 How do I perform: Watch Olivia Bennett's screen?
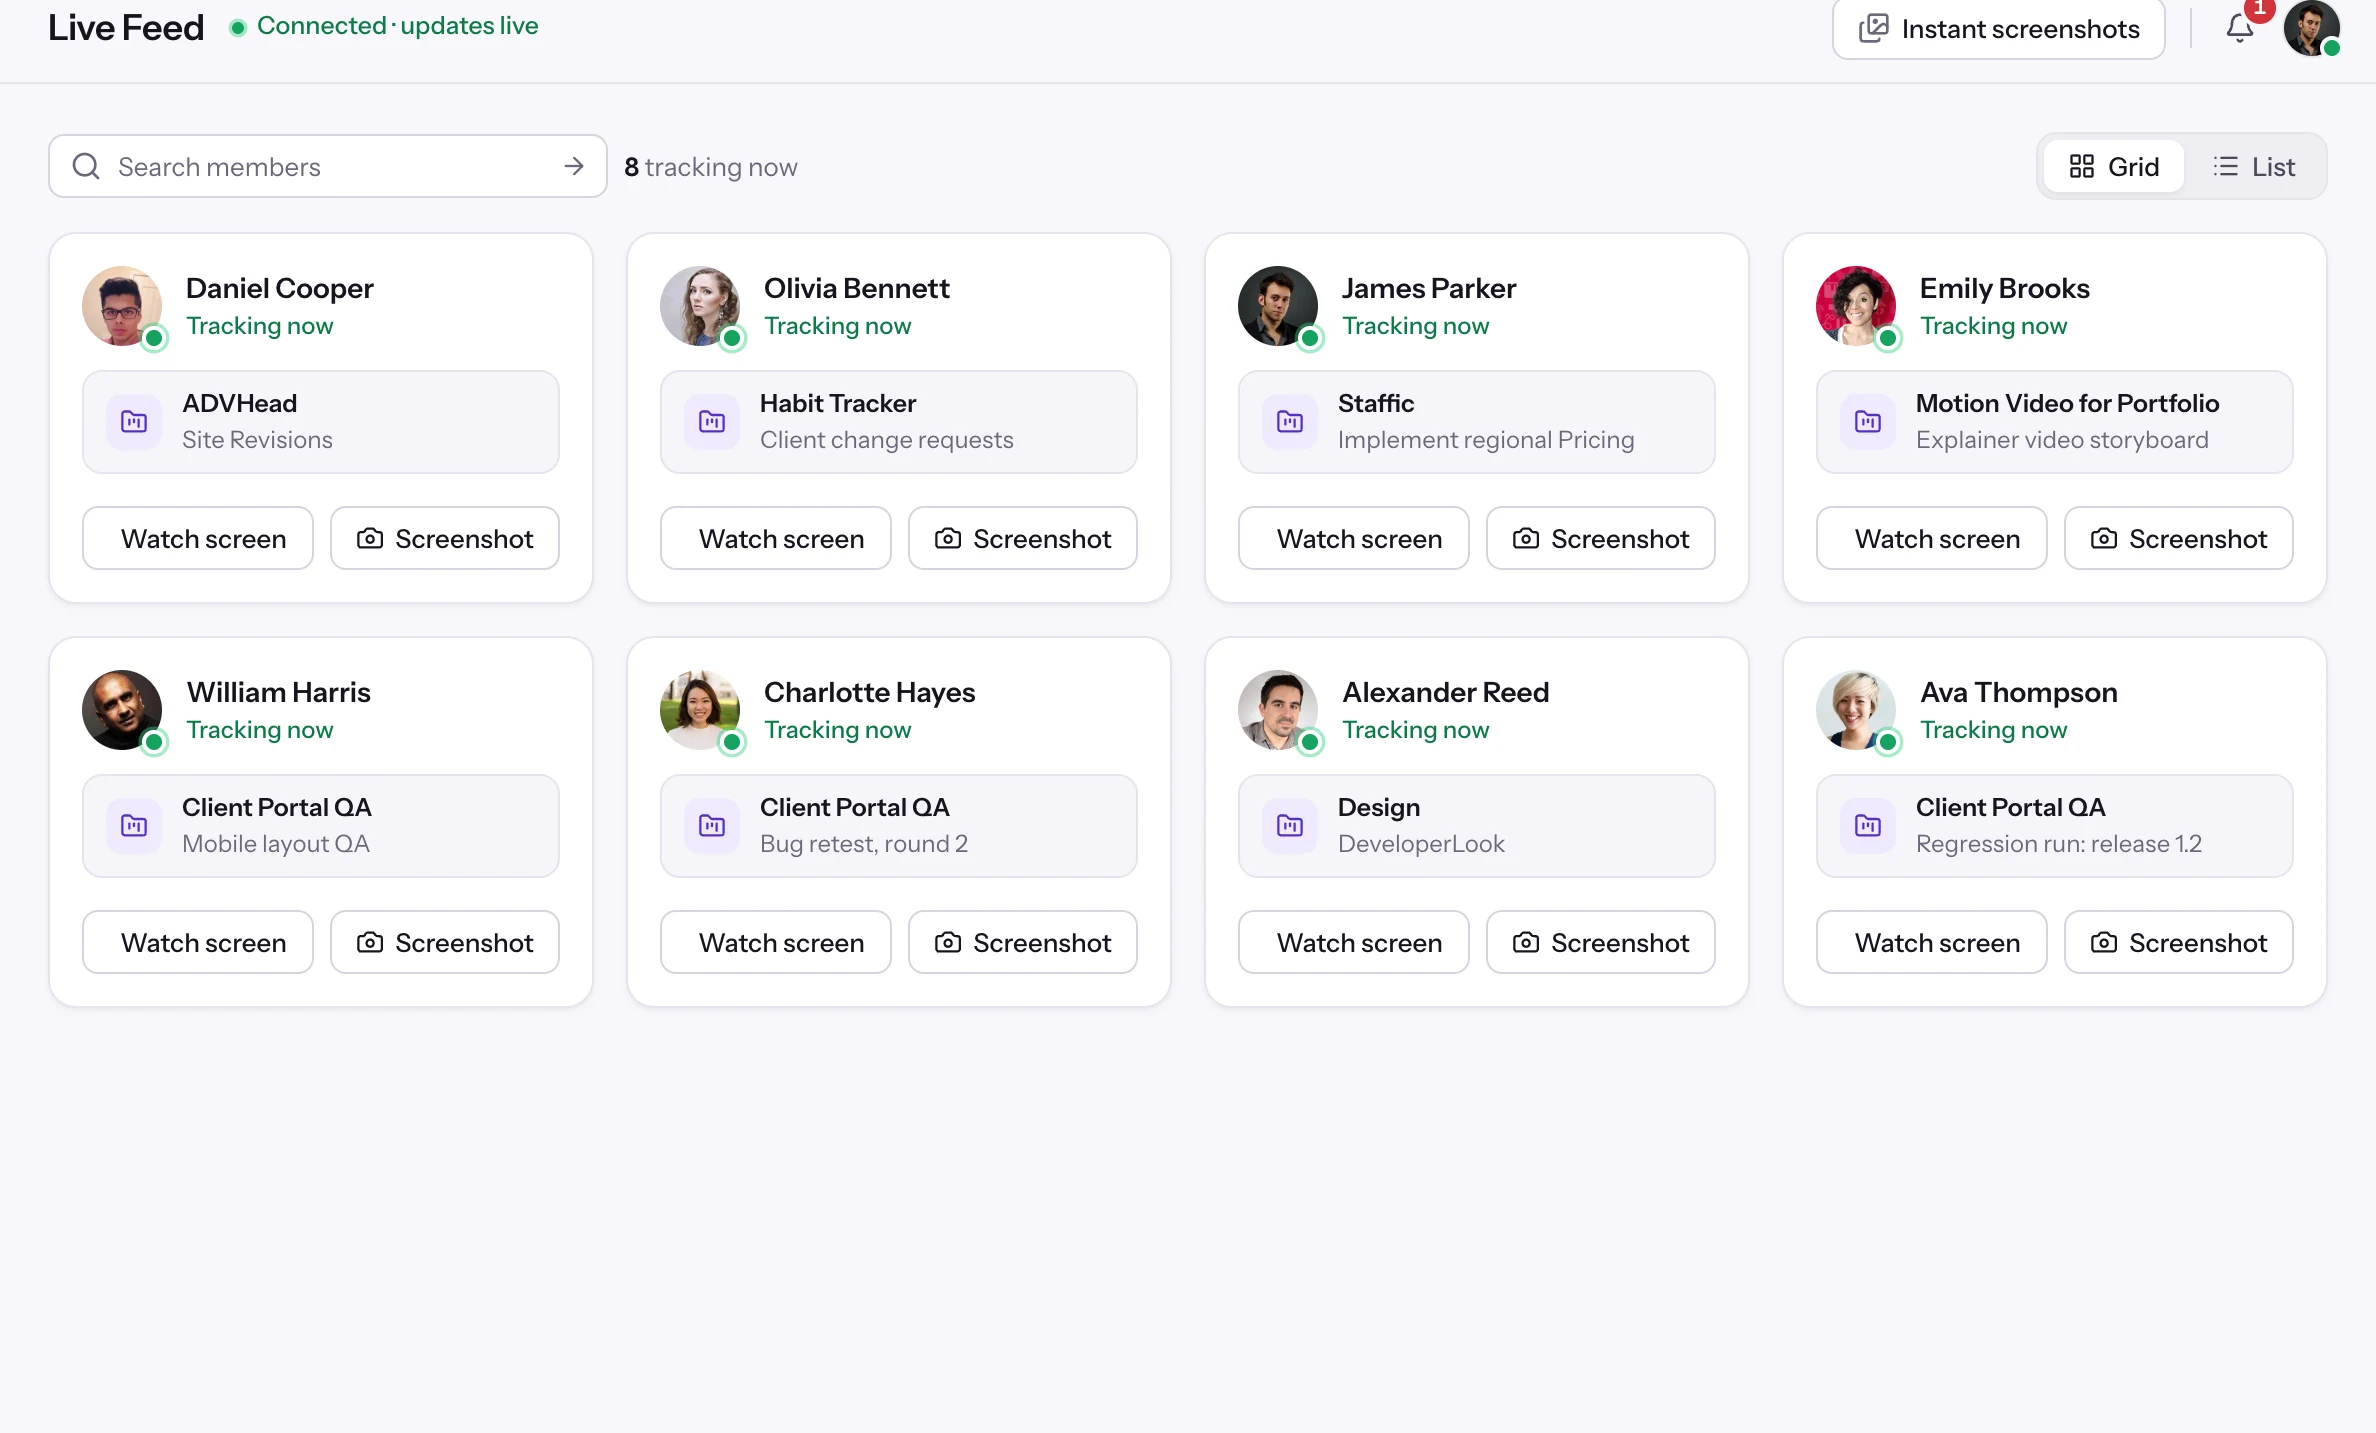[x=776, y=538]
